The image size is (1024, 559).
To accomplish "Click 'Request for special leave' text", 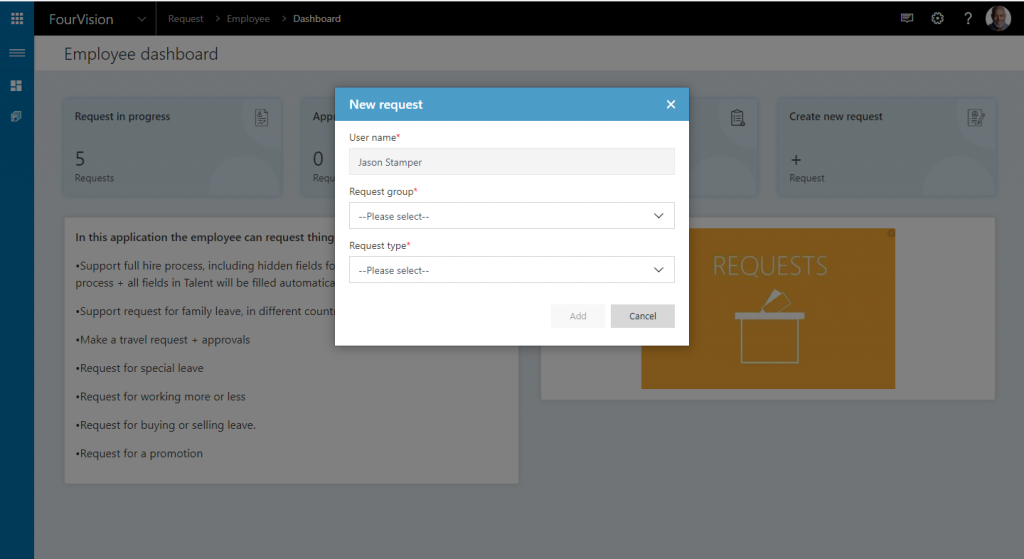I will click(x=140, y=368).
